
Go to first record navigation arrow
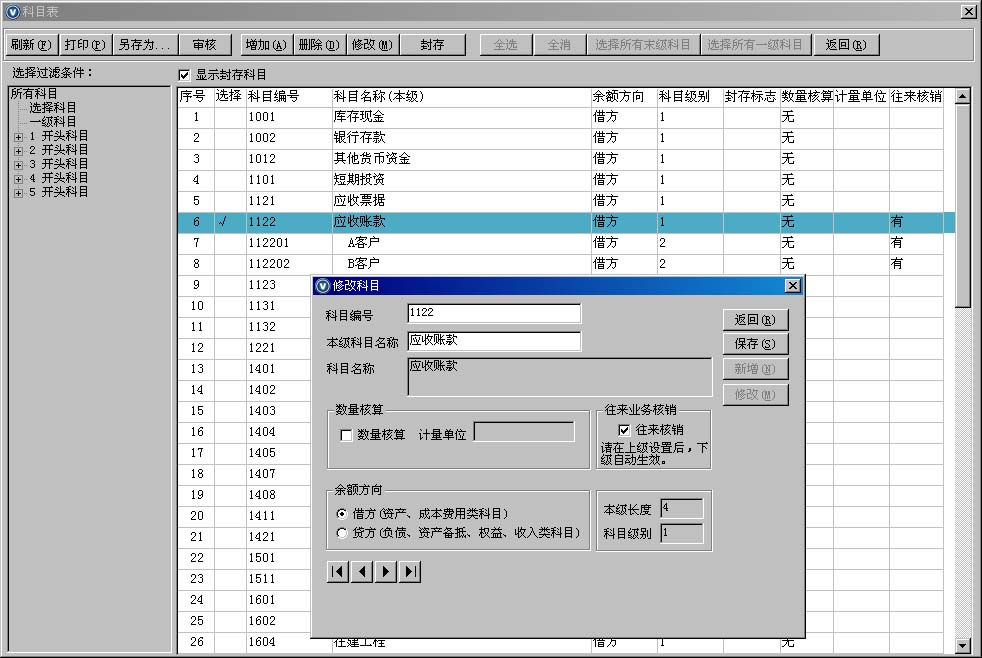point(338,571)
